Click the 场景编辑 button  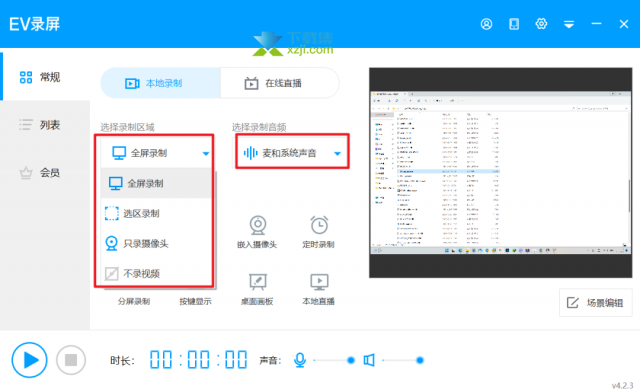click(x=596, y=303)
